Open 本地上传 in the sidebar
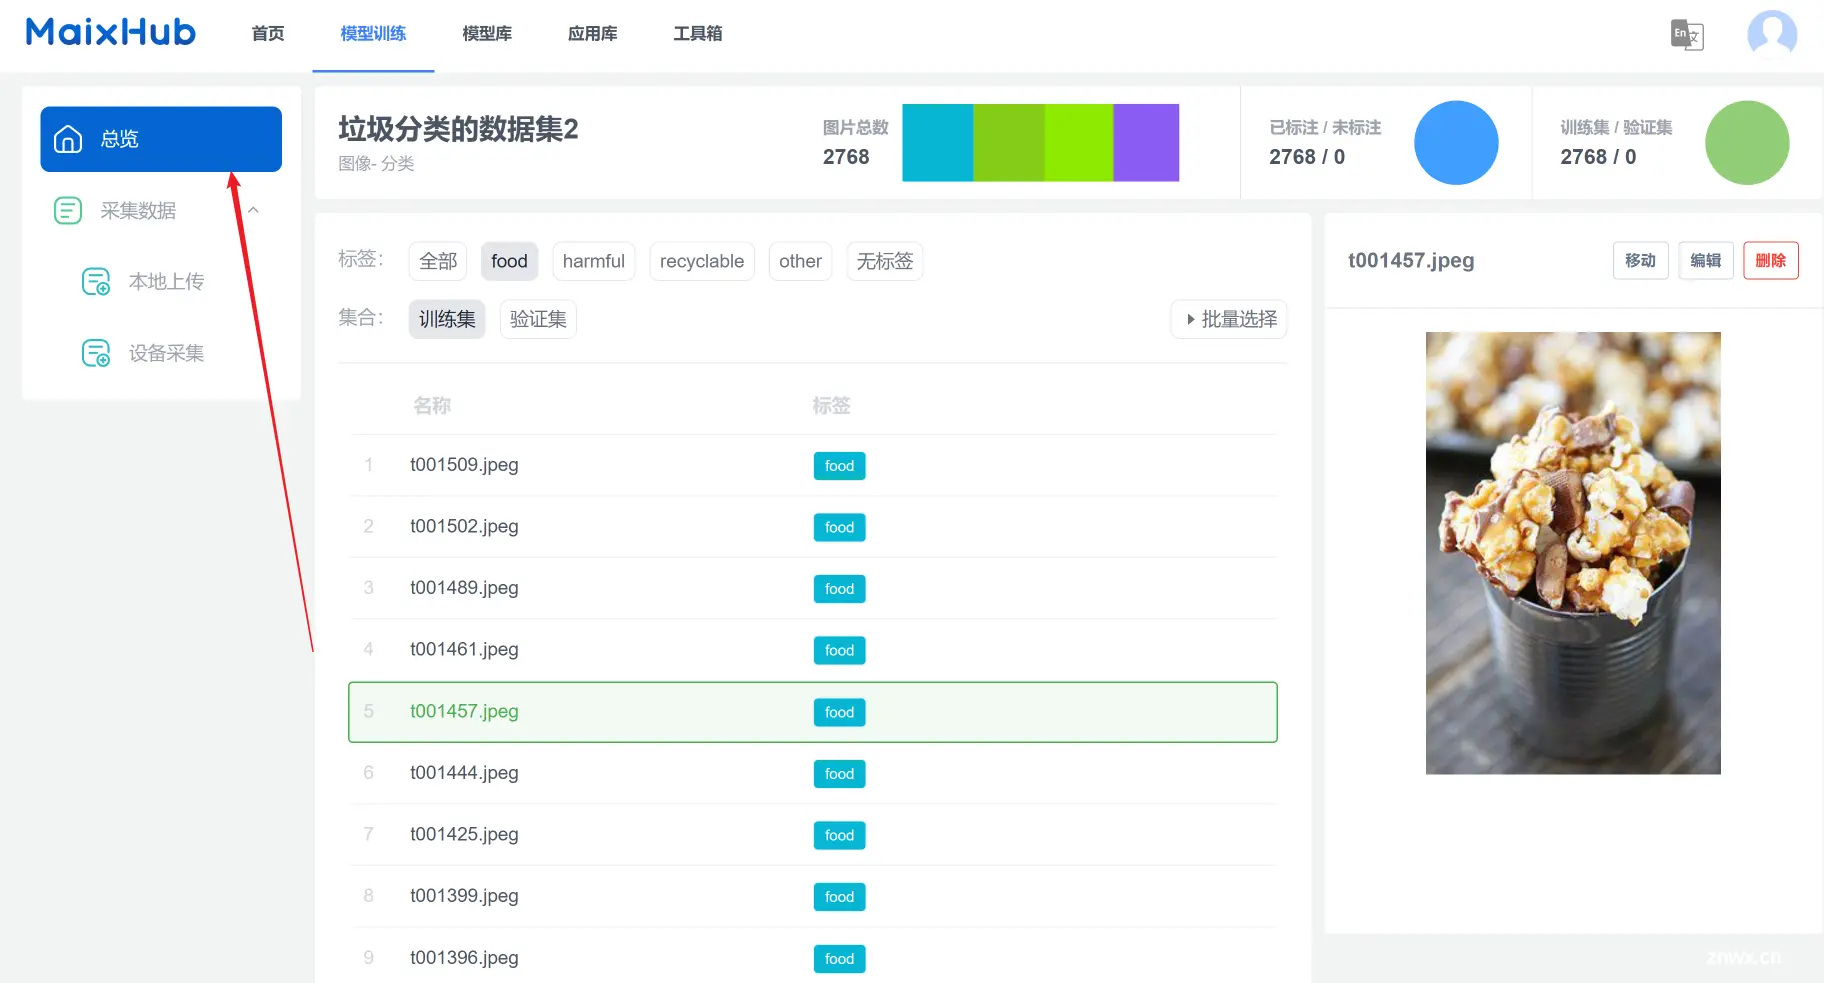Viewport: 1824px width, 983px height. coord(166,282)
